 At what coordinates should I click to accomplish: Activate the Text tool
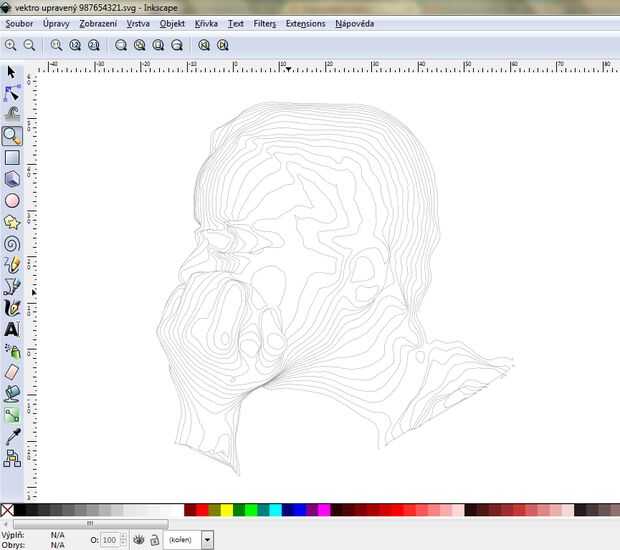tap(12, 329)
